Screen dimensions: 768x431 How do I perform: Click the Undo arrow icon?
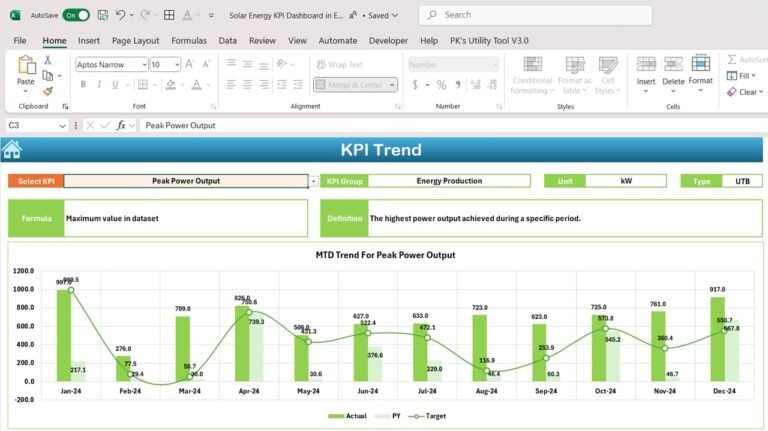coord(120,15)
